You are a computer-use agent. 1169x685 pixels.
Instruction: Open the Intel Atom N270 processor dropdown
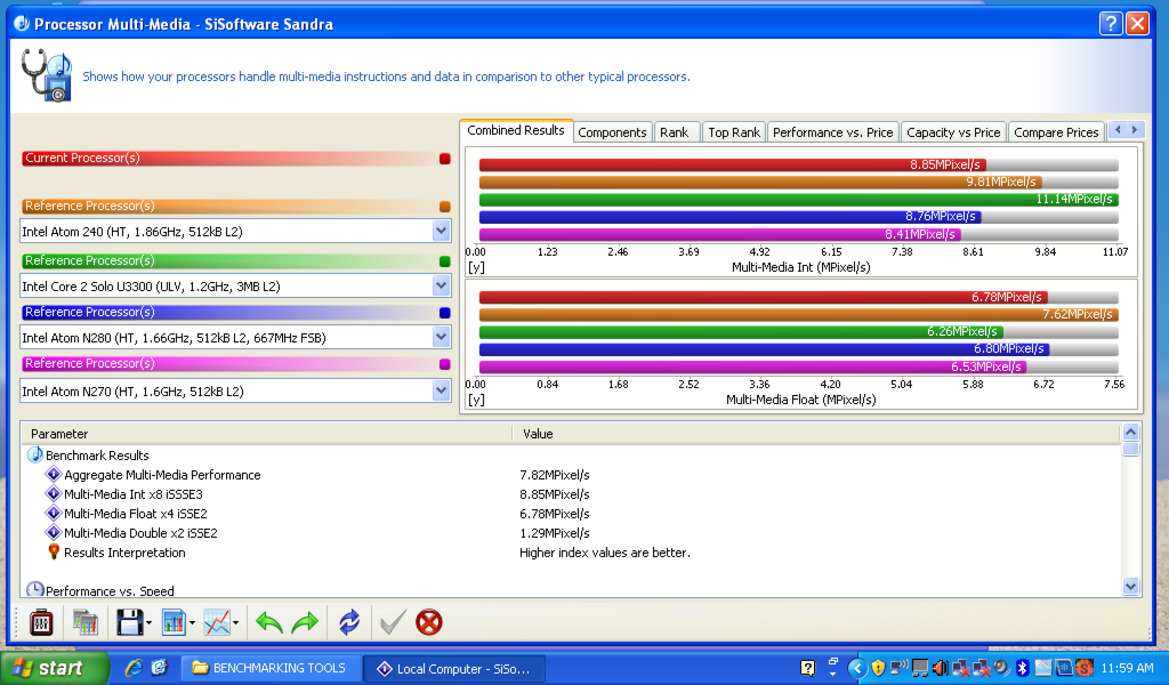click(x=441, y=391)
